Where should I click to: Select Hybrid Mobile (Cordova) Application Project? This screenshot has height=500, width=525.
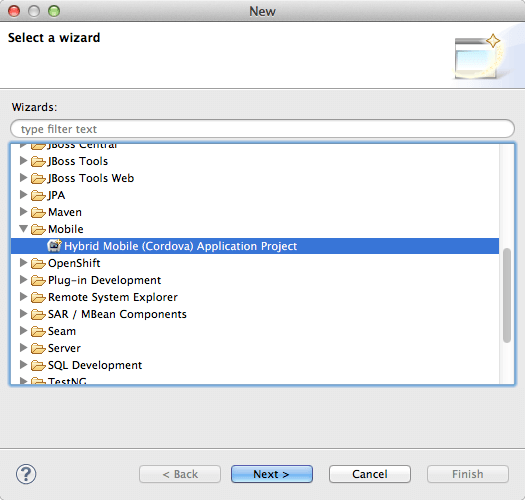[x=180, y=246]
